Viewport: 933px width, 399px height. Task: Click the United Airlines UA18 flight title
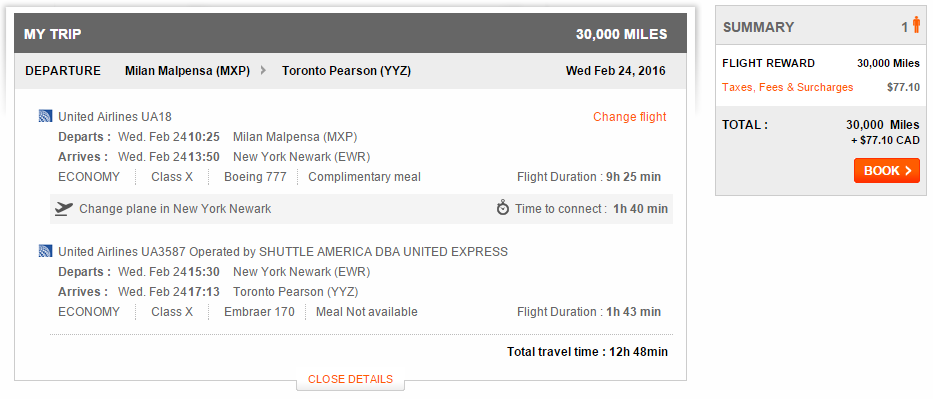[x=115, y=117]
